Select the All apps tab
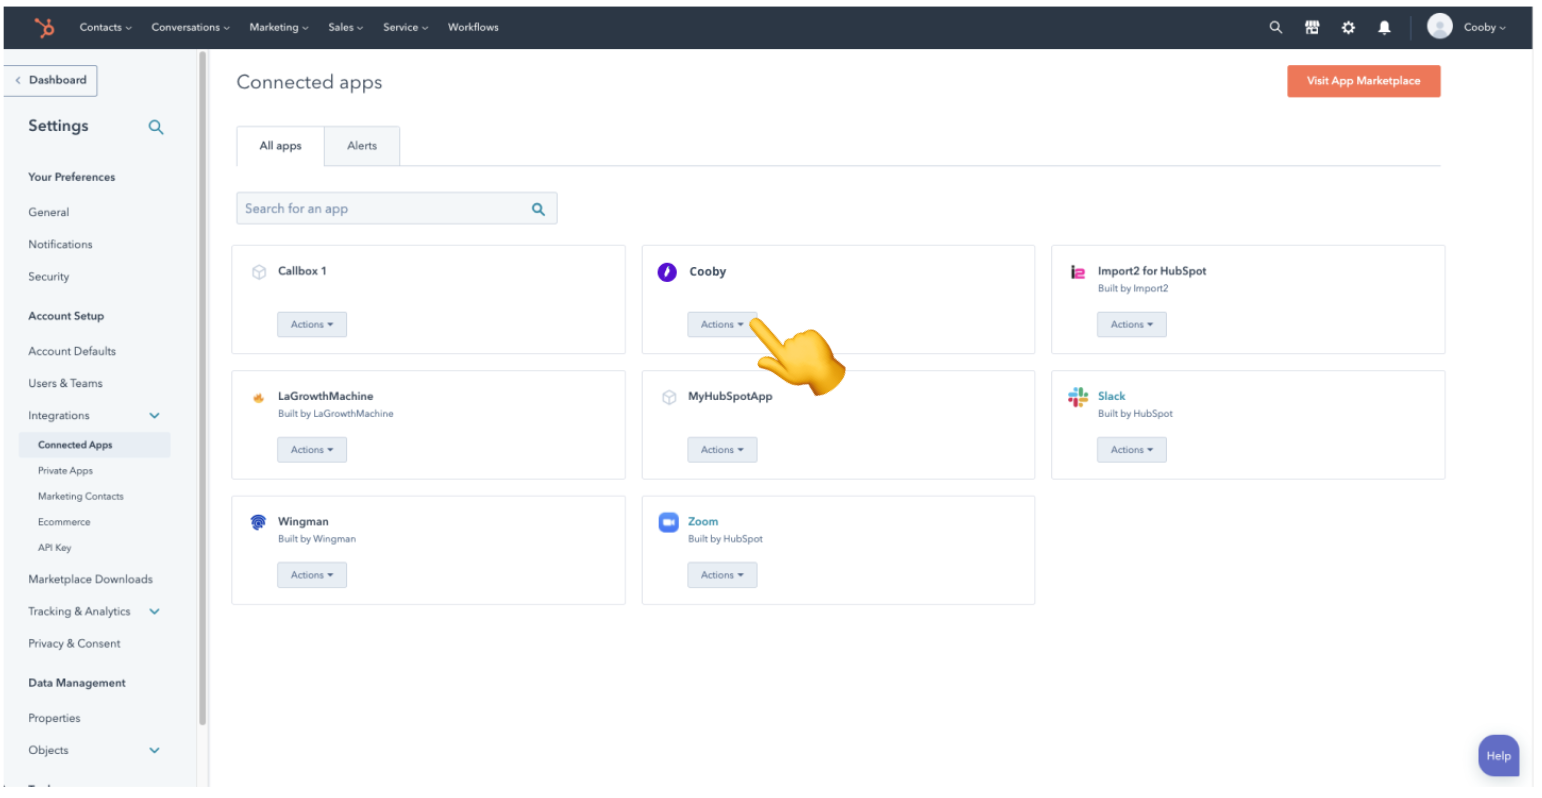 [280, 146]
